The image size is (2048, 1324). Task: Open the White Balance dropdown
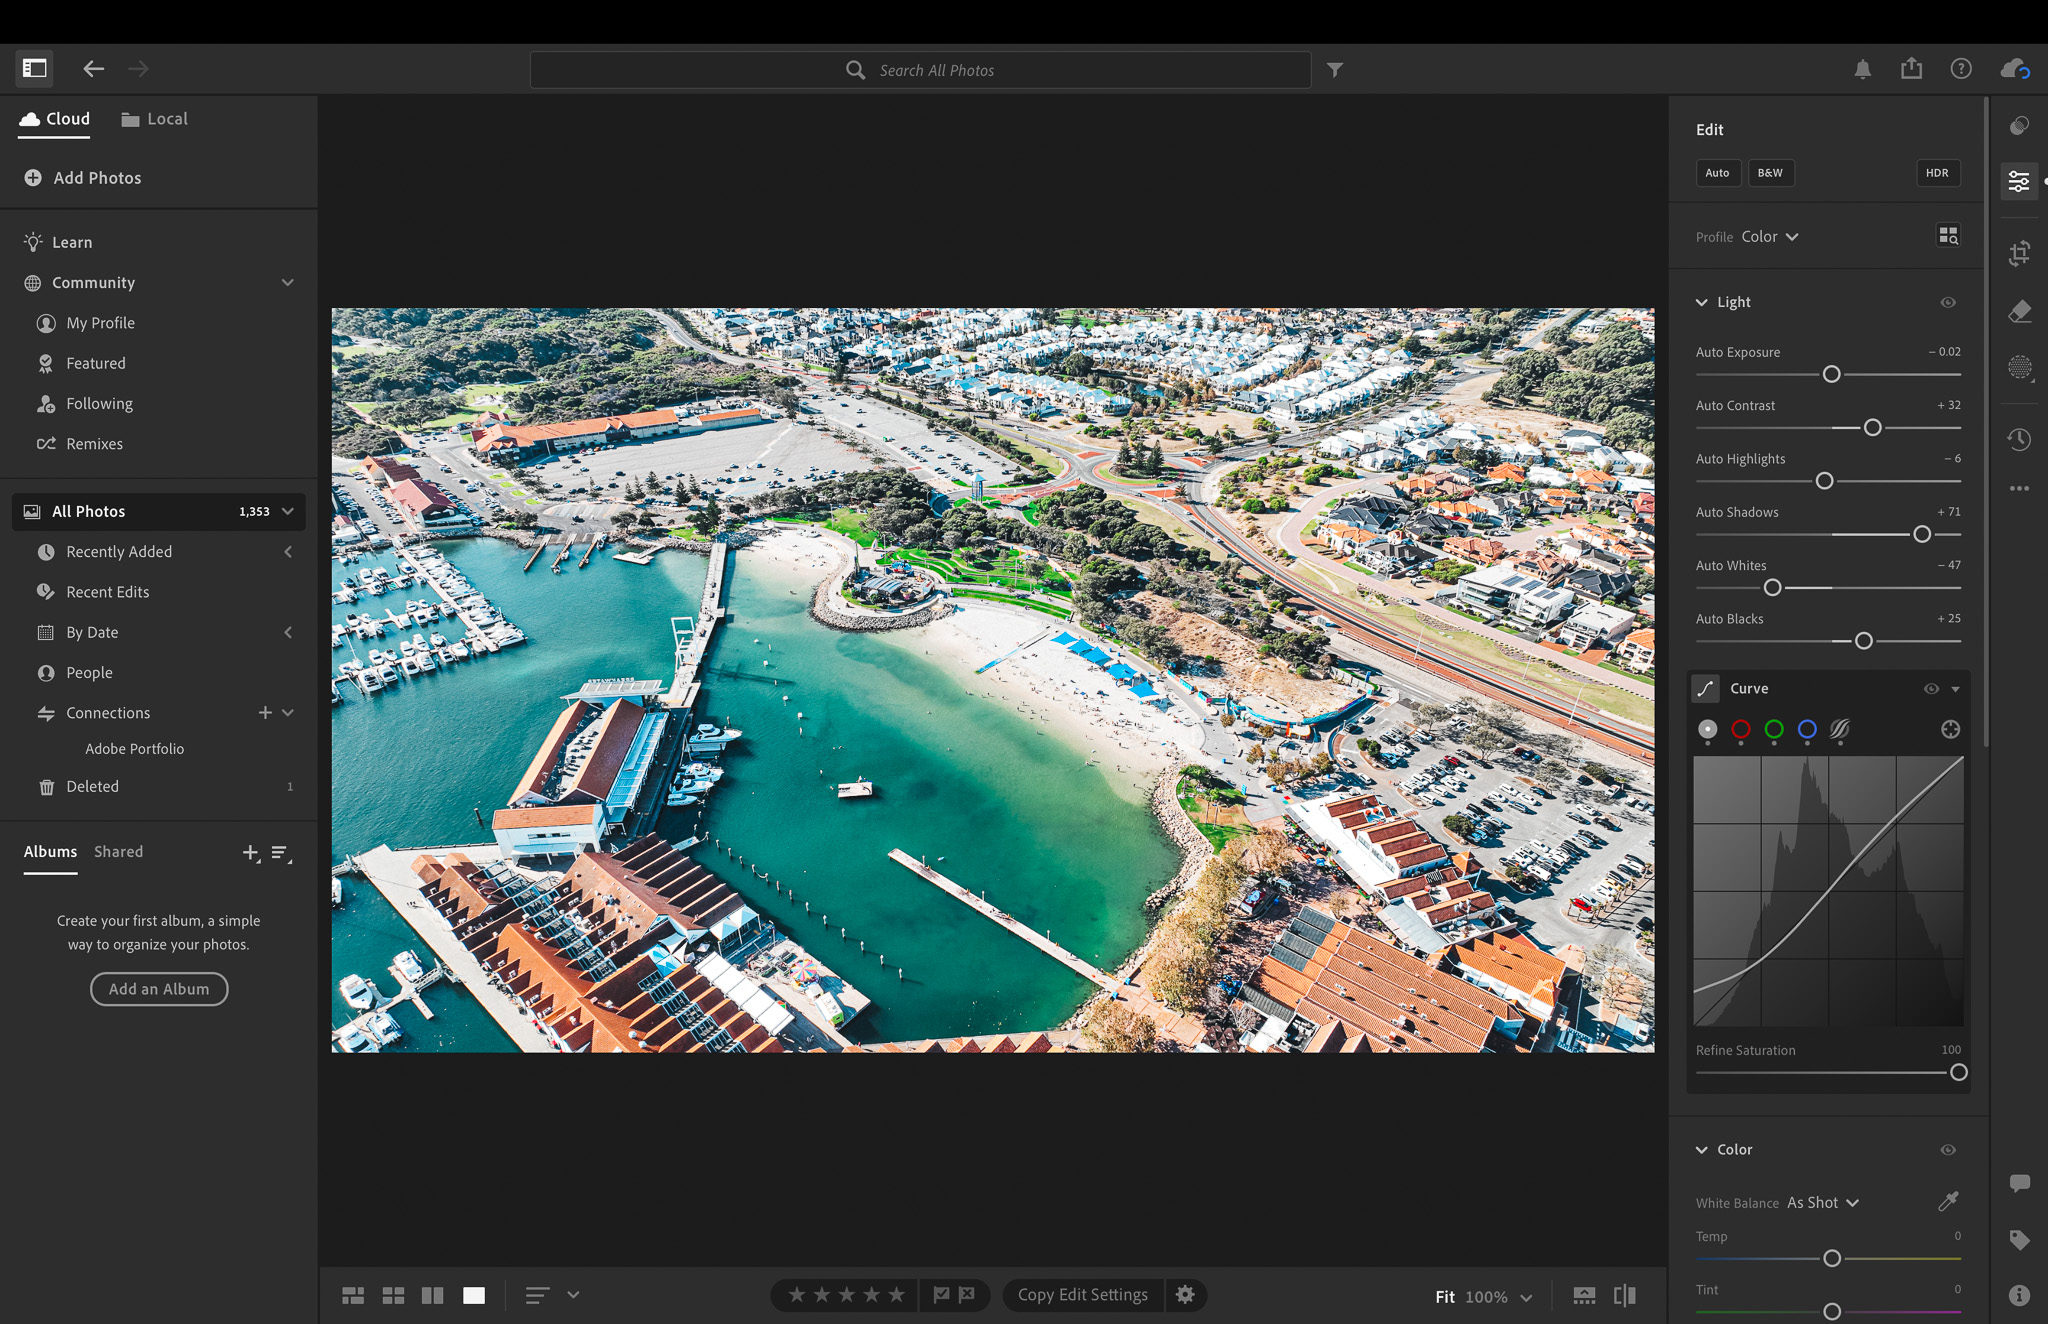pos(1821,1202)
